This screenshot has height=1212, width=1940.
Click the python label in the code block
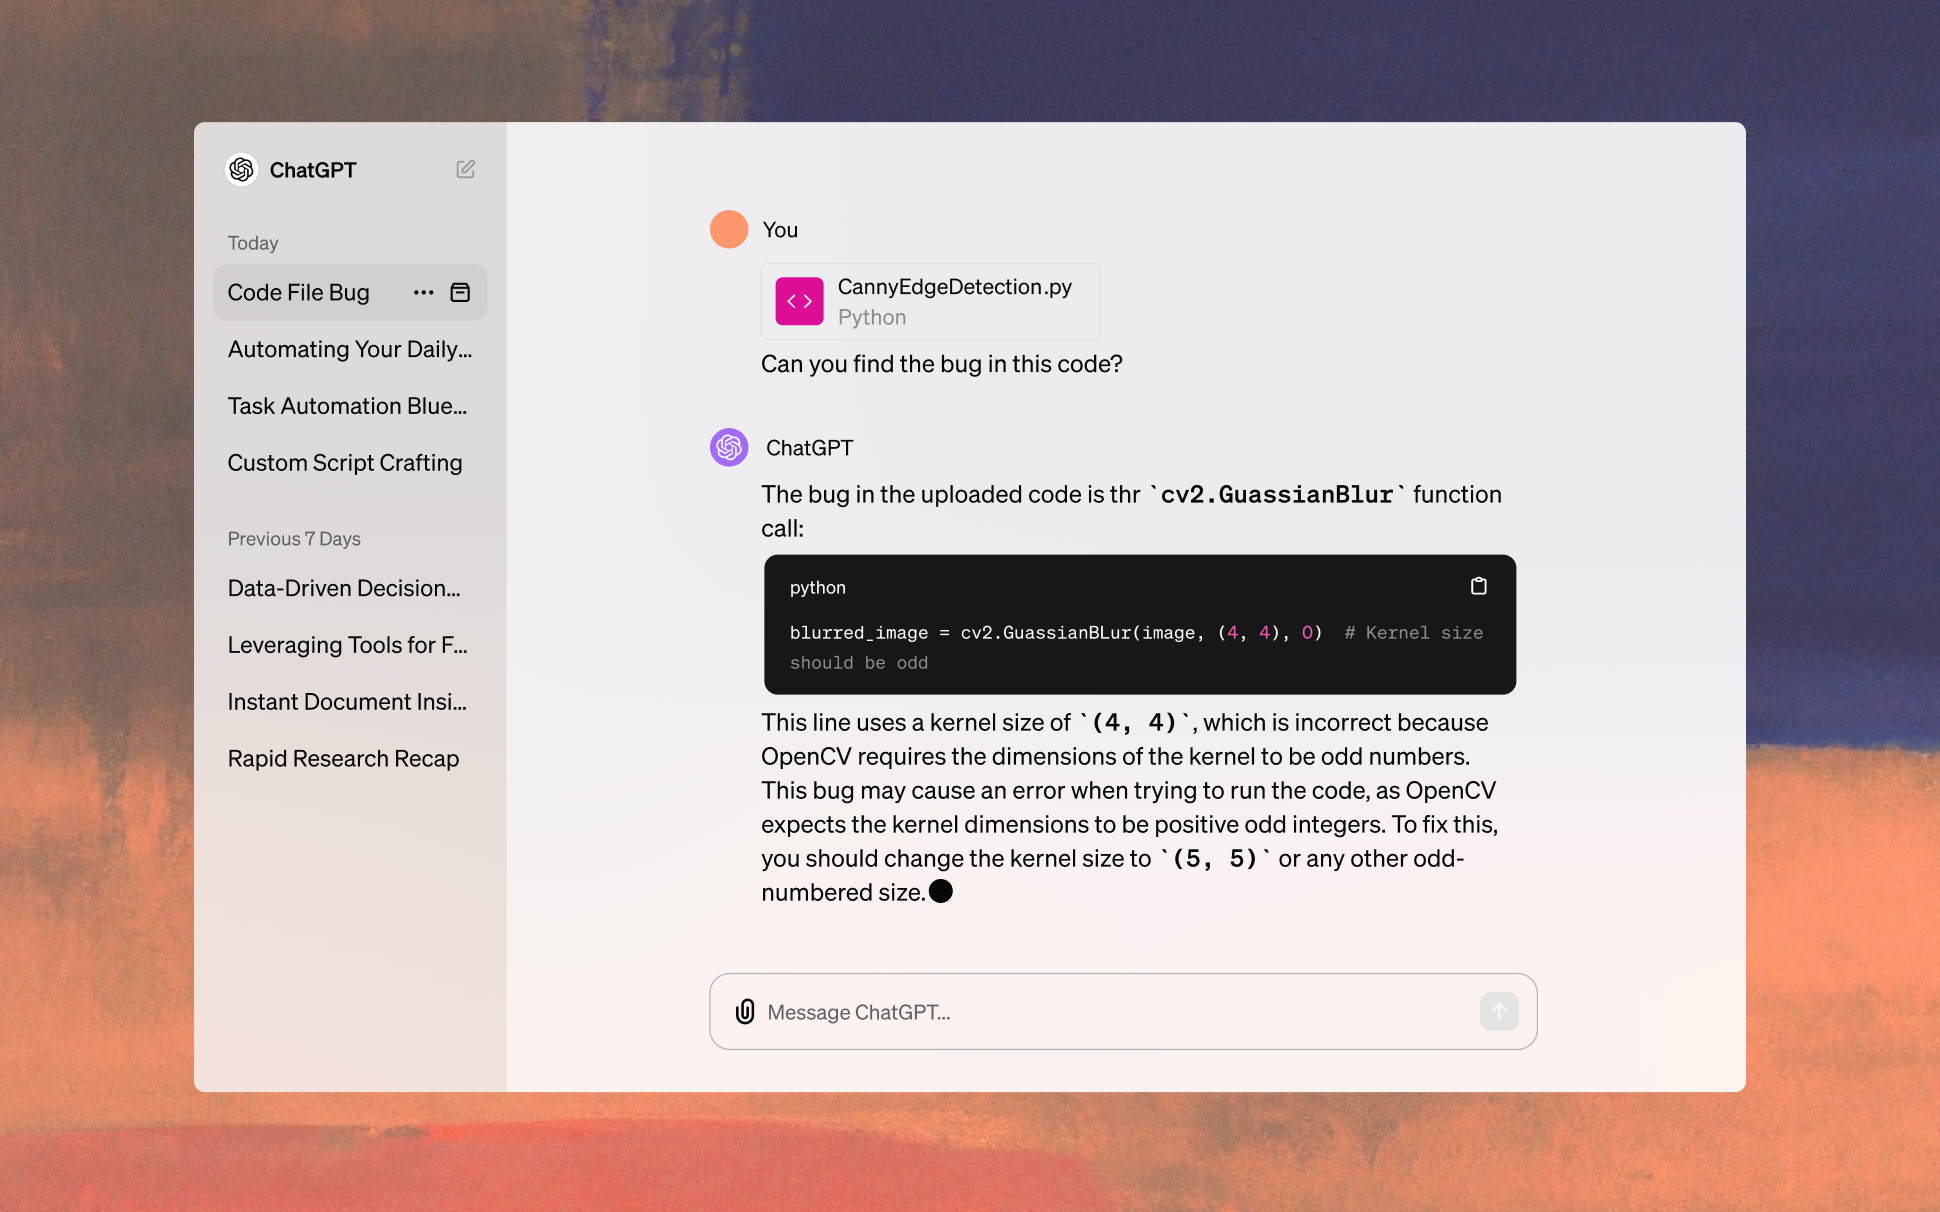pyautogui.click(x=818, y=588)
